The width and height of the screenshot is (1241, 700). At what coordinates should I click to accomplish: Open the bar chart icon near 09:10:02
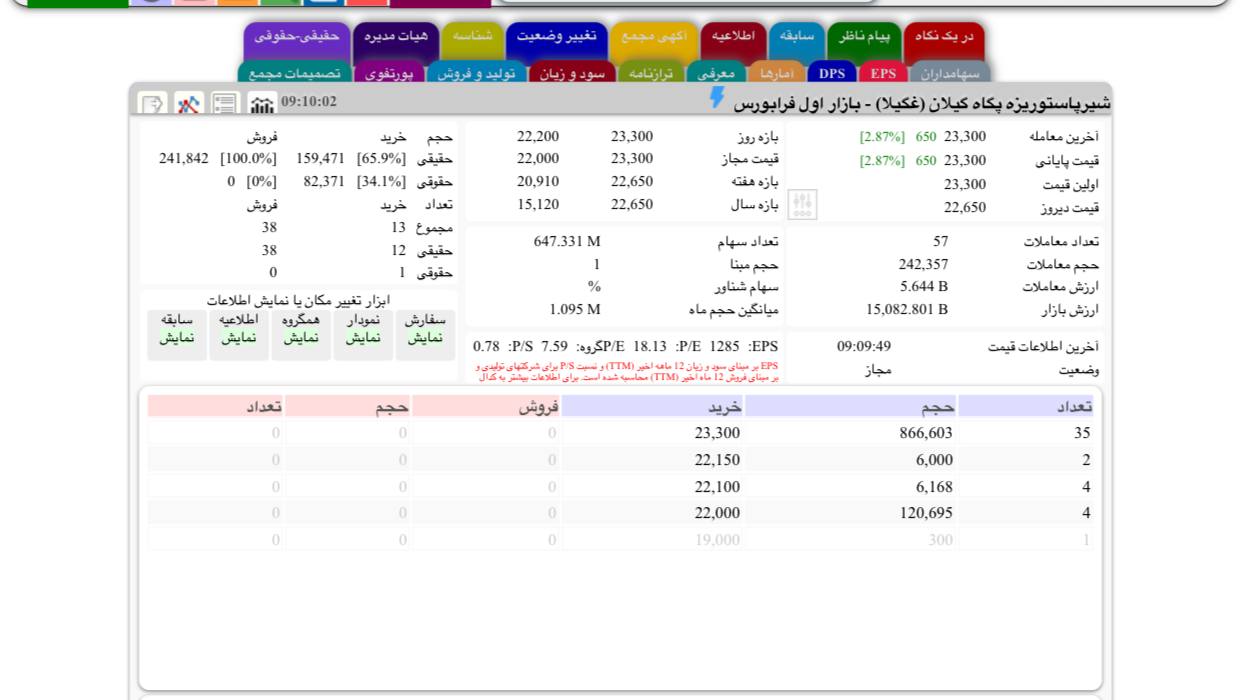(x=262, y=104)
